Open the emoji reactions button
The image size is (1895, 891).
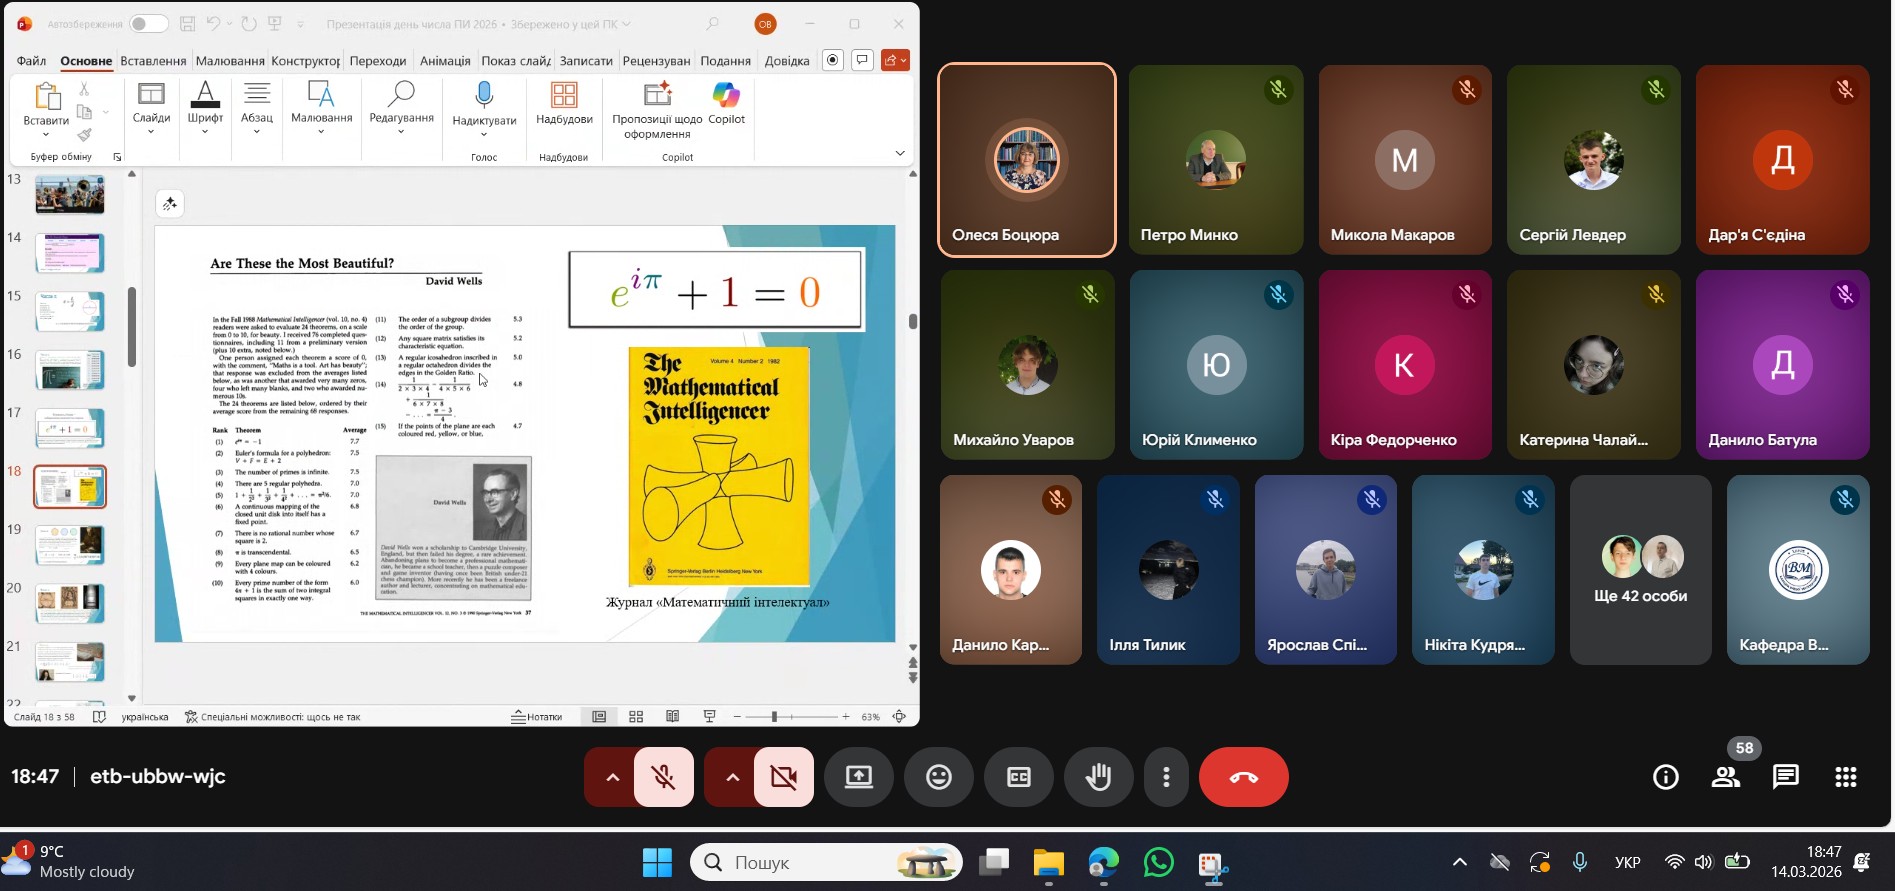pyautogui.click(x=938, y=777)
